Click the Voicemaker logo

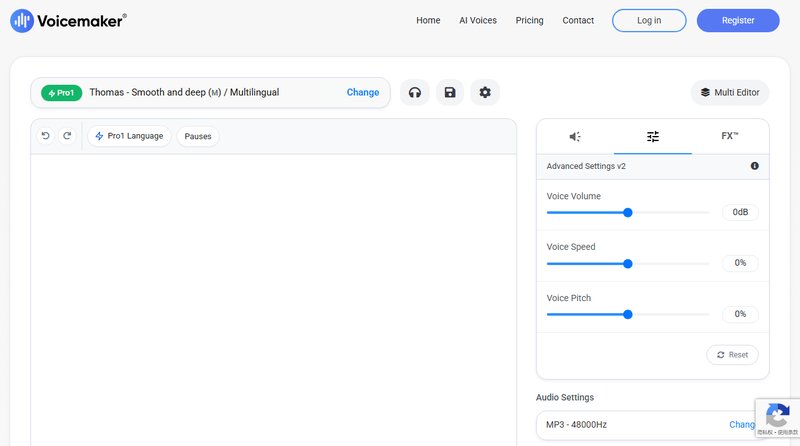pyautogui.click(x=68, y=20)
